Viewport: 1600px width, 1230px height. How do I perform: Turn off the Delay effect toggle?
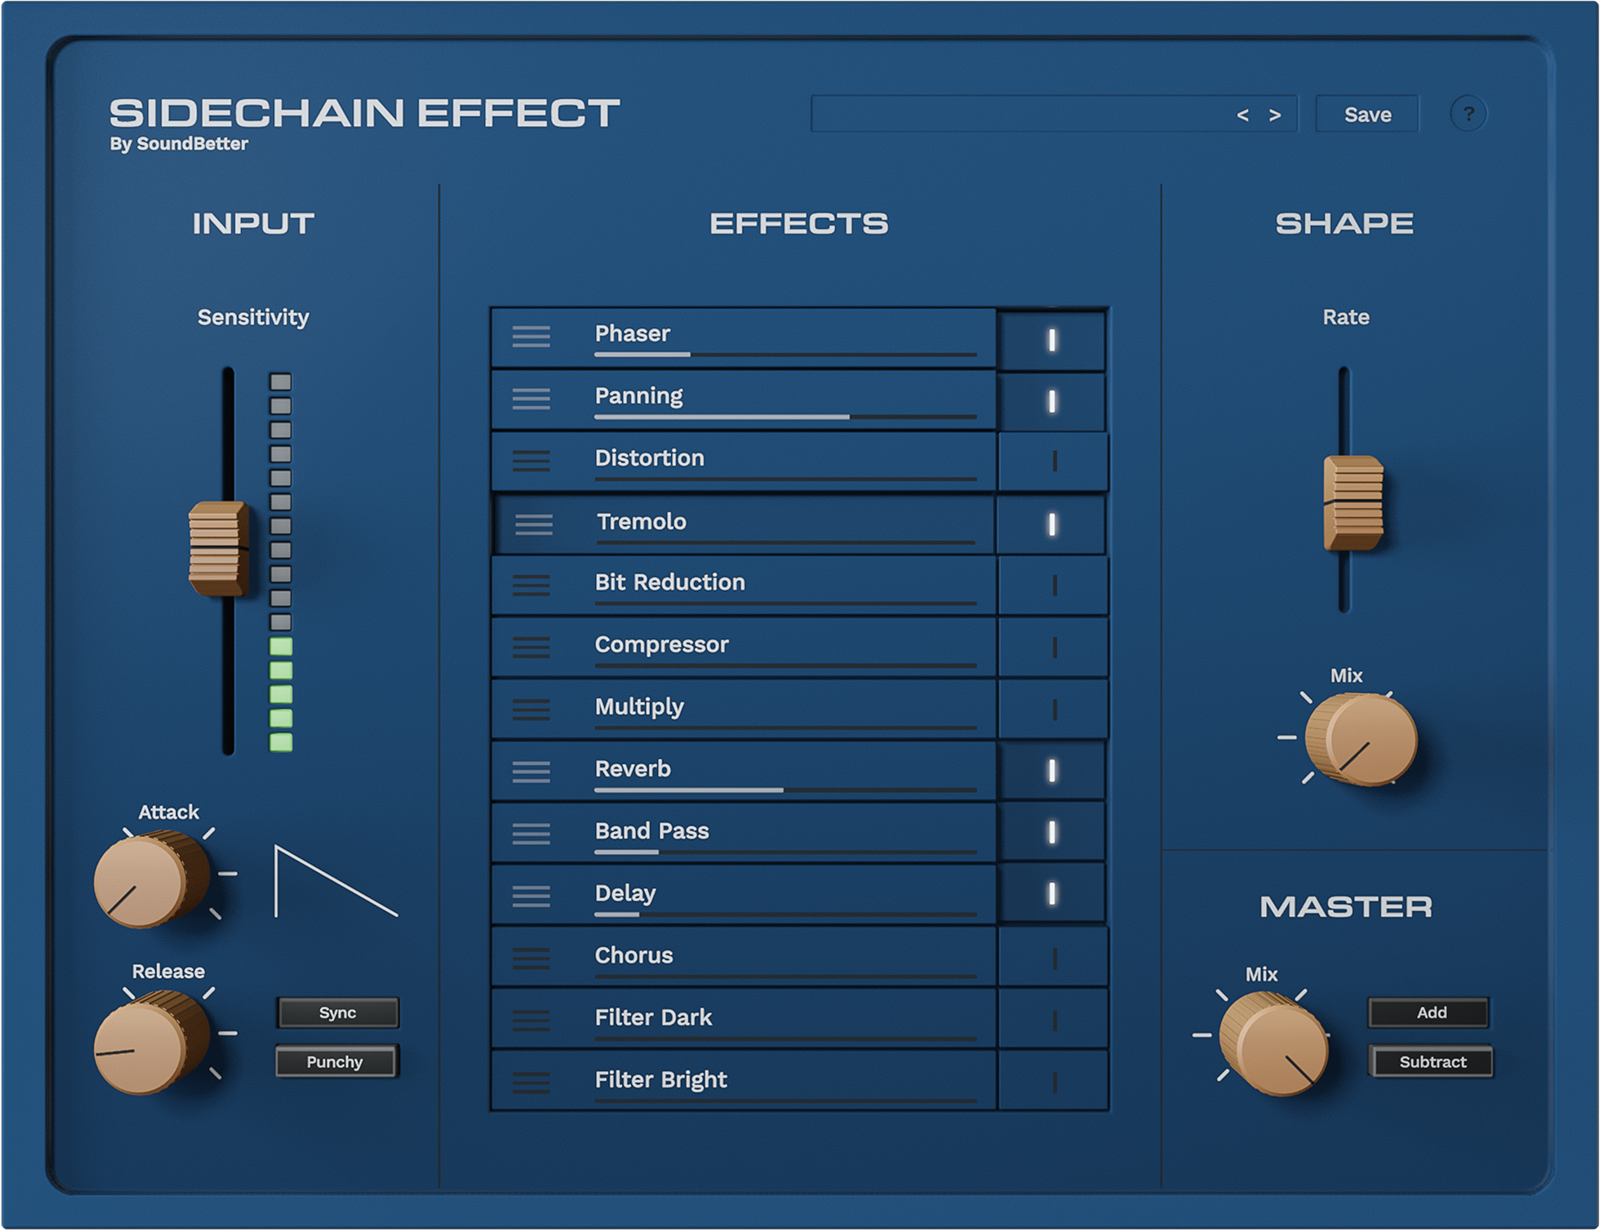pos(1052,894)
